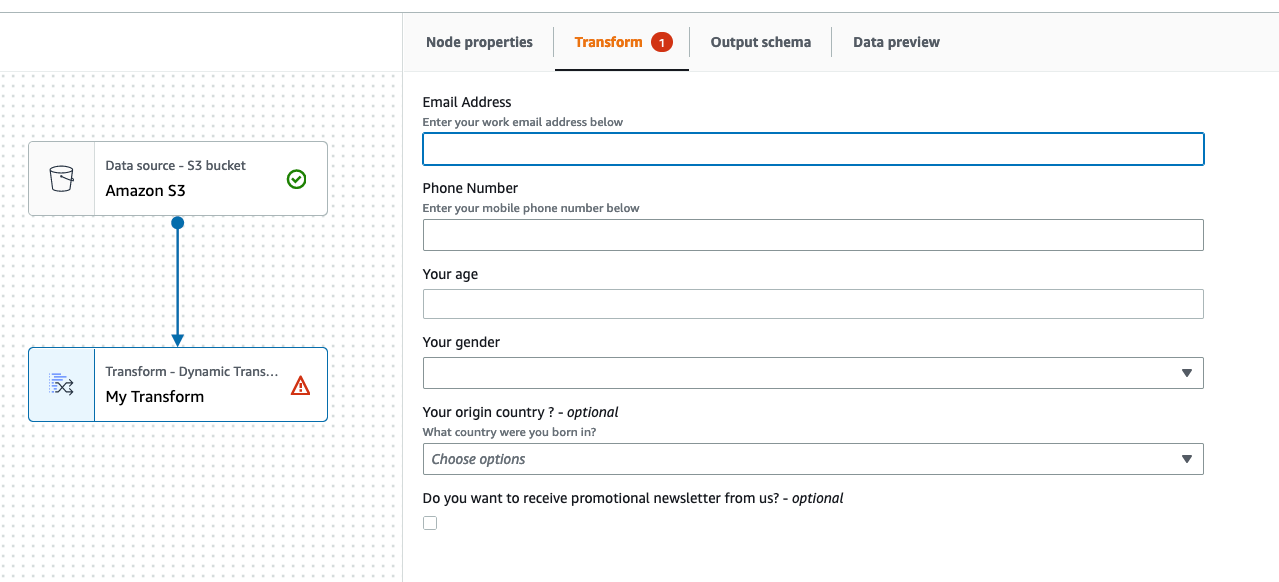Open the Your gender dropdown

[813, 372]
